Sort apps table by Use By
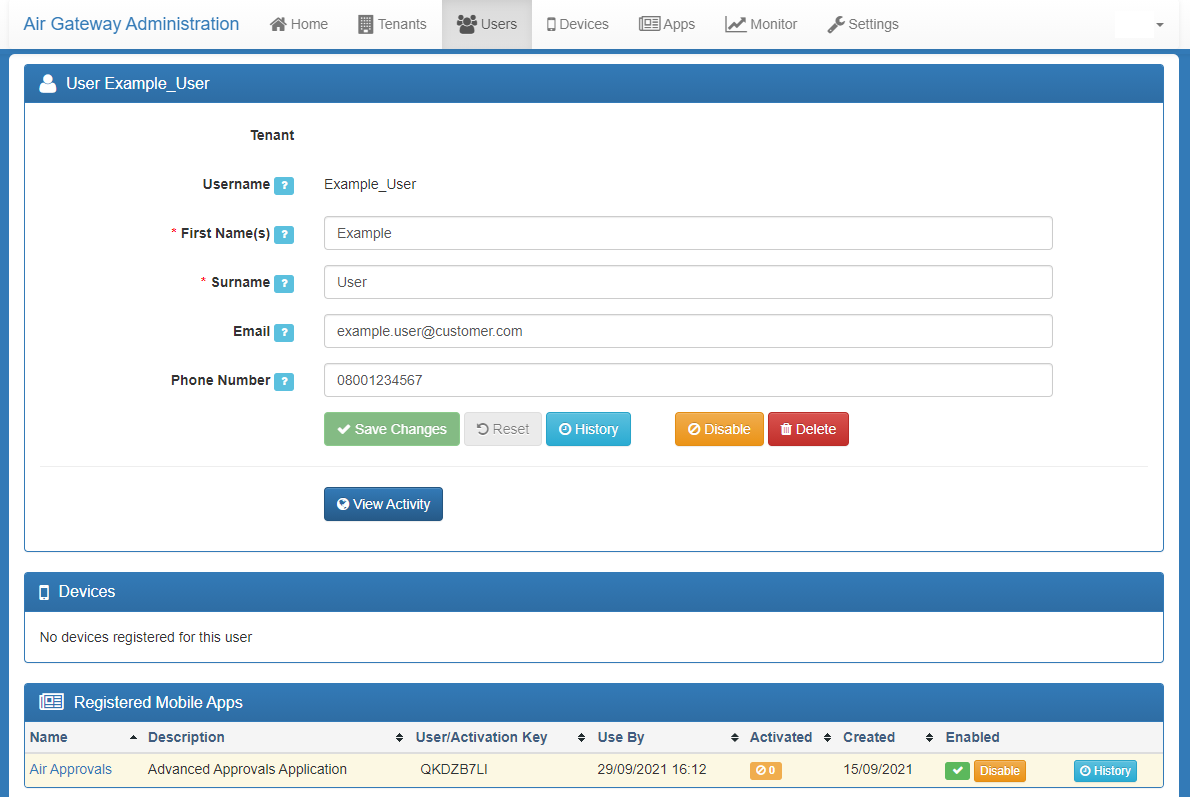Image resolution: width=1191 pixels, height=798 pixels. 668,737
